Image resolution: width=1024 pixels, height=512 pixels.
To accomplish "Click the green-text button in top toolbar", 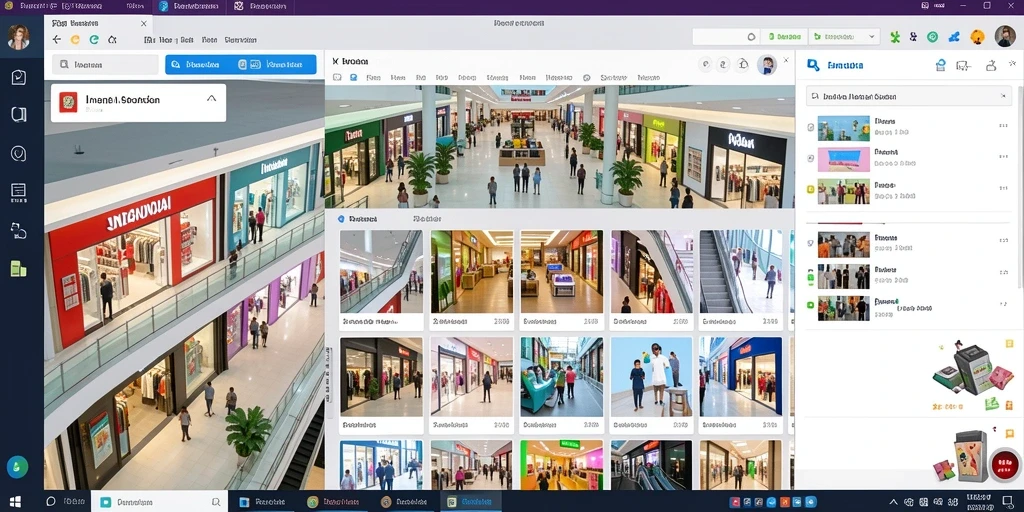I will [x=784, y=37].
